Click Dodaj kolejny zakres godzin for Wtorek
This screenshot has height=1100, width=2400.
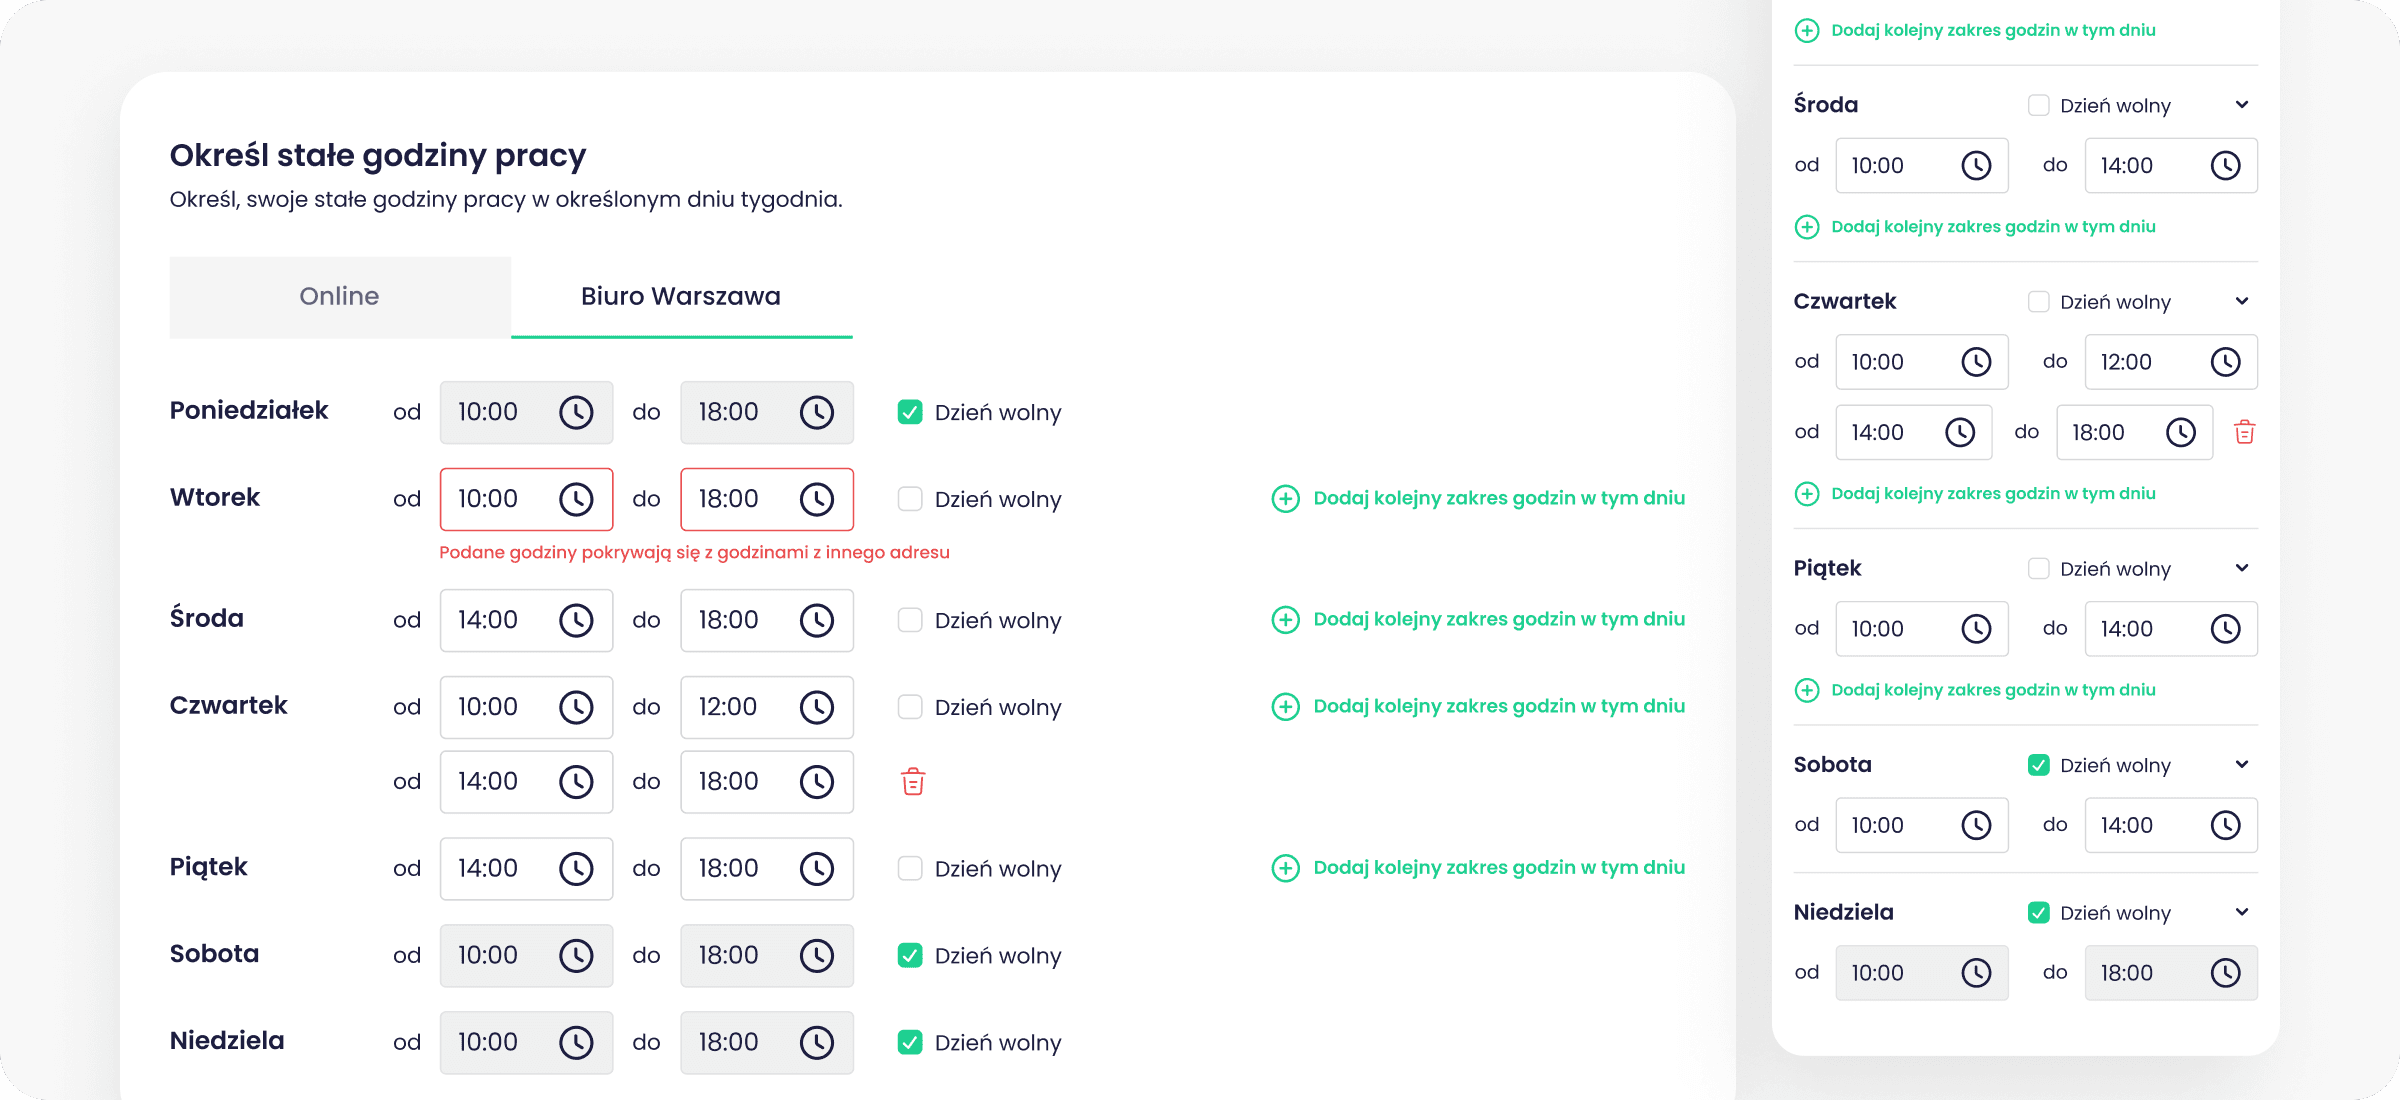[1498, 498]
